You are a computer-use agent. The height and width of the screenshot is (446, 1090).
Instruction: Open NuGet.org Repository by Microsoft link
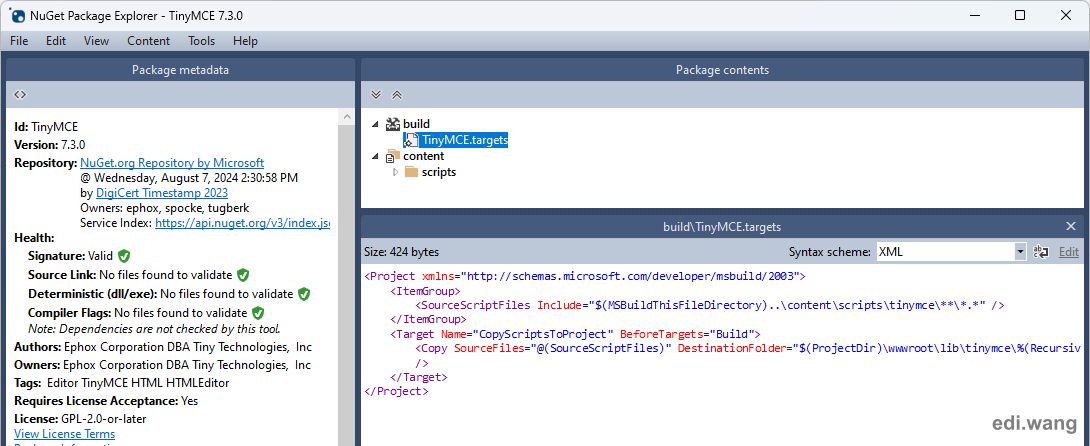(172, 163)
